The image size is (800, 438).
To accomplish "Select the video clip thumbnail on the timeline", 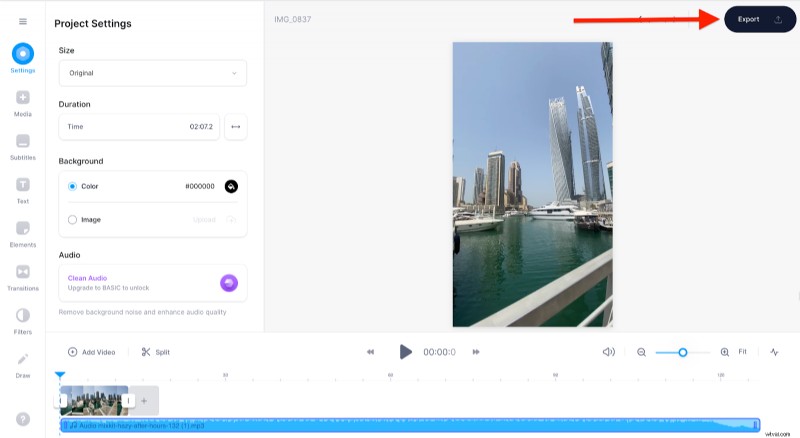I will pos(94,401).
